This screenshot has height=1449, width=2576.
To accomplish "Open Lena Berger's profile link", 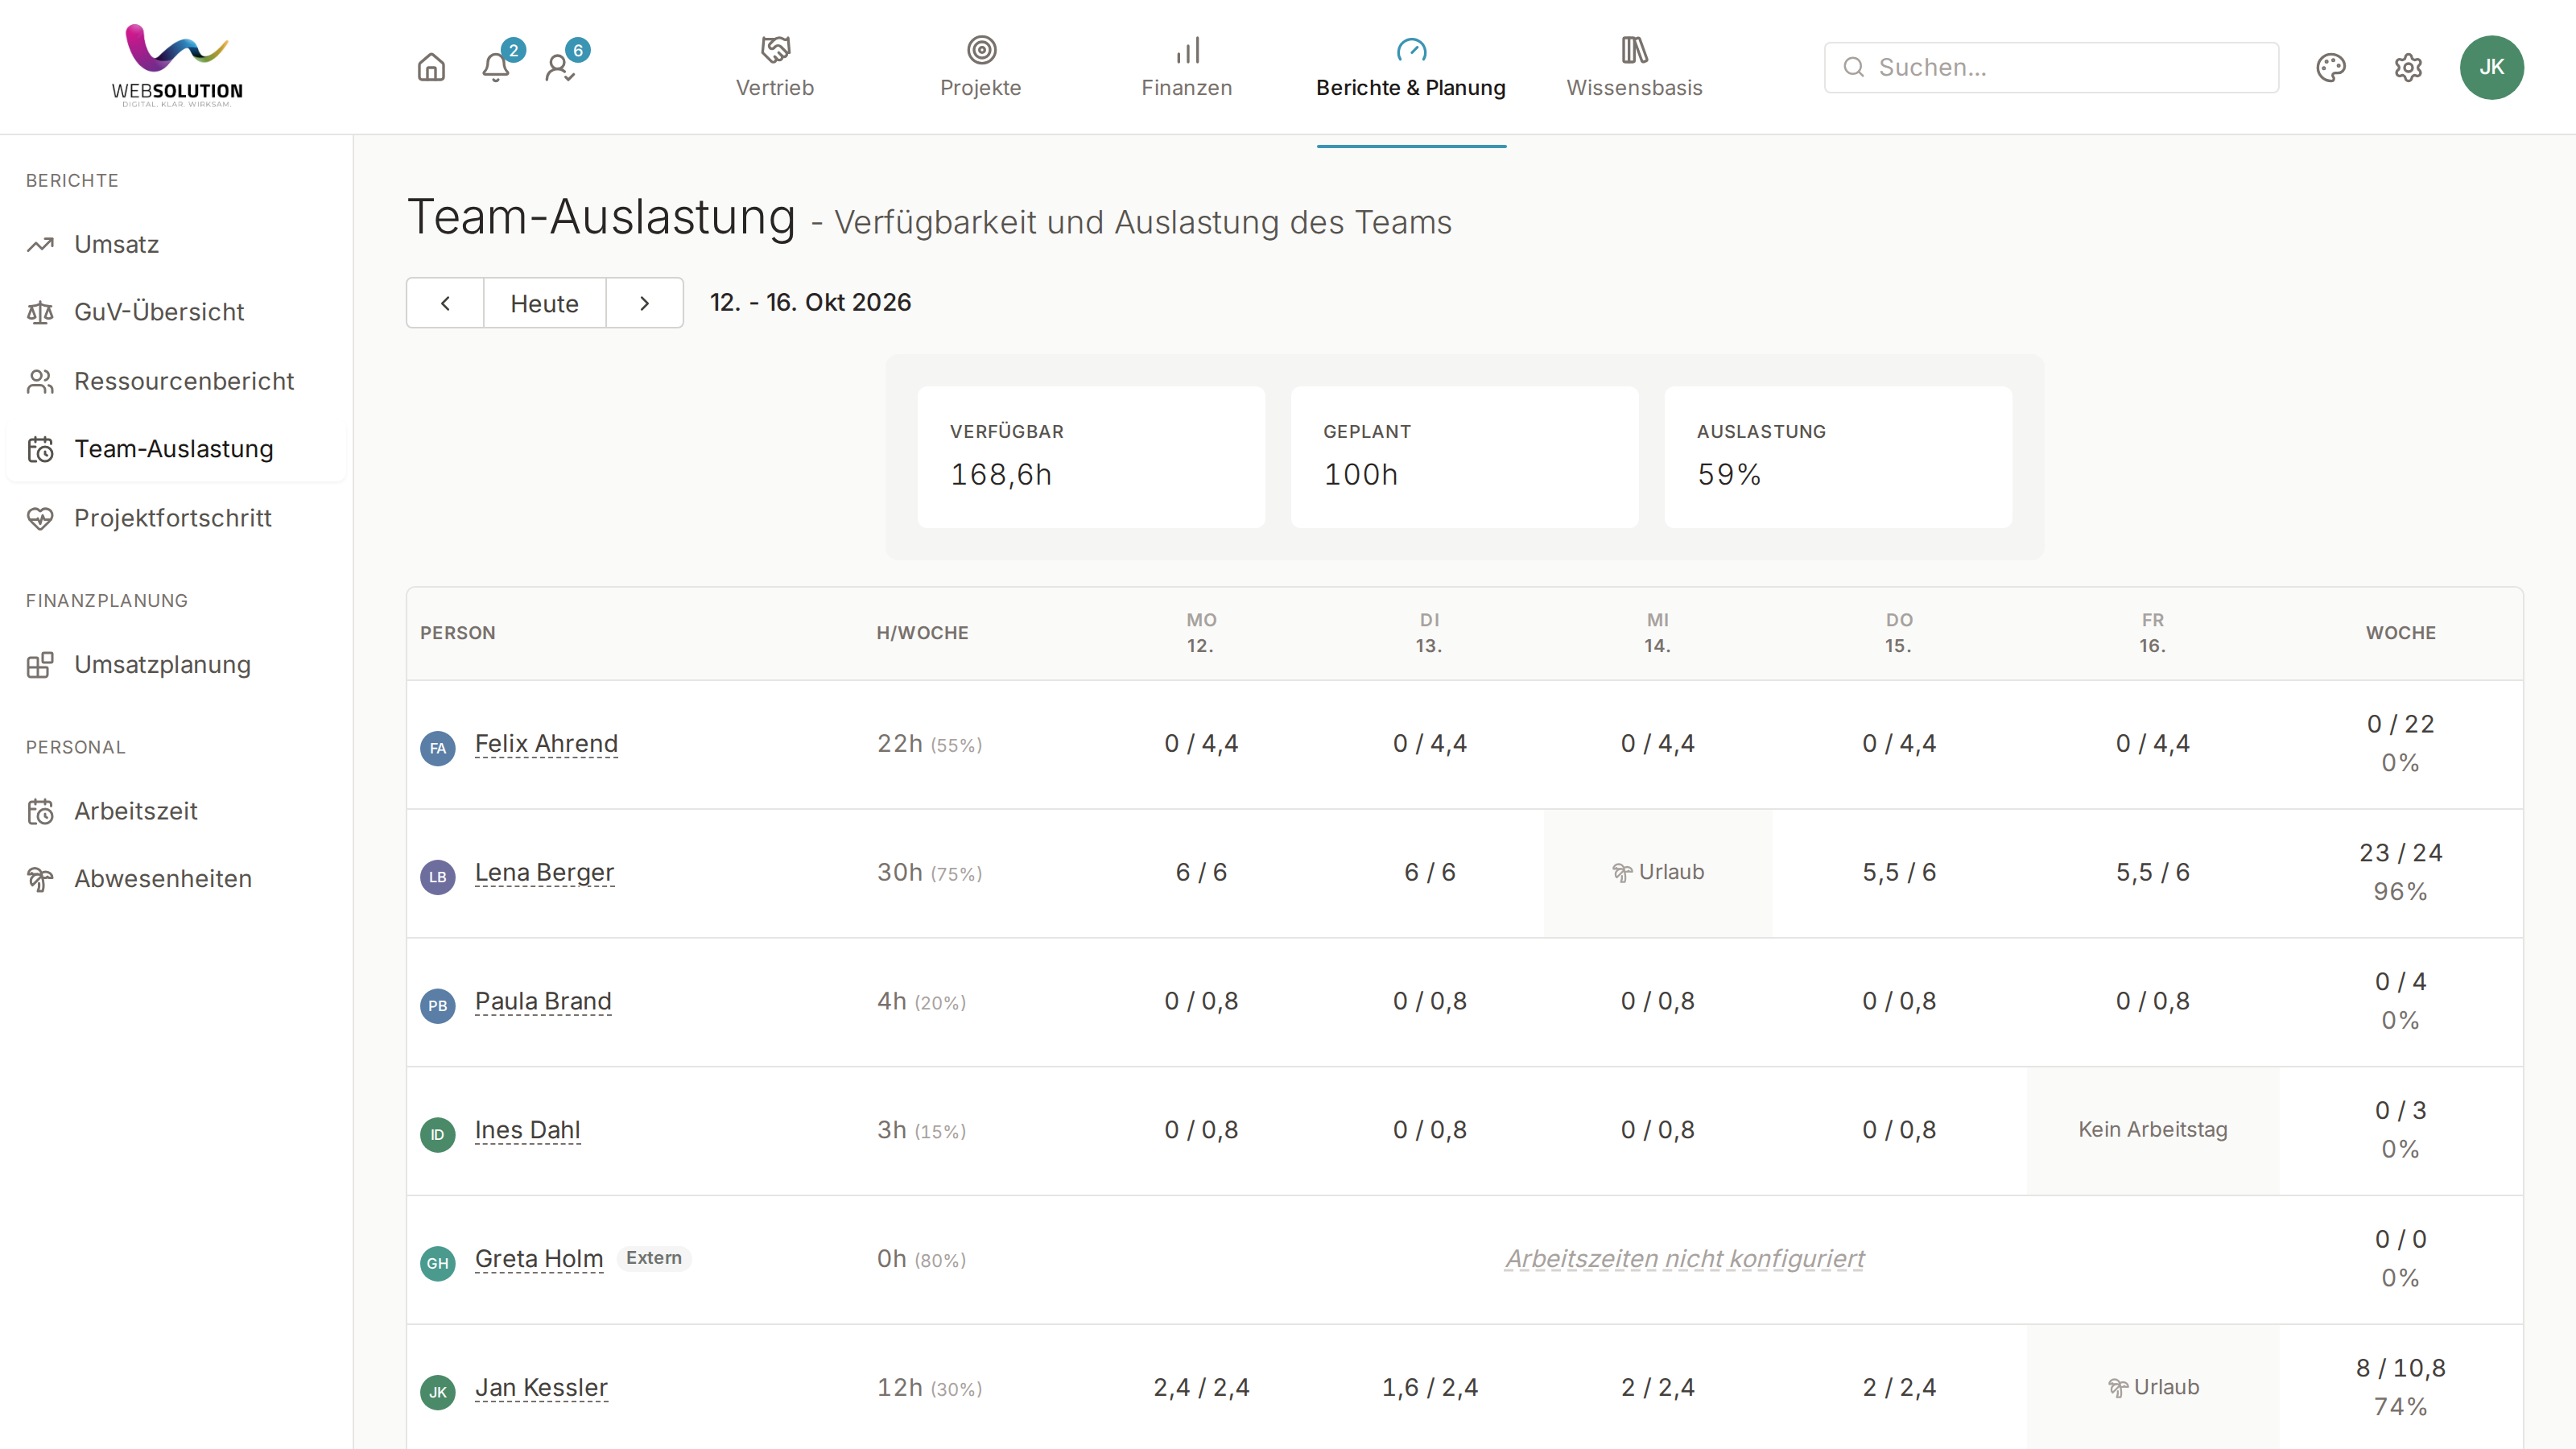I will point(544,872).
